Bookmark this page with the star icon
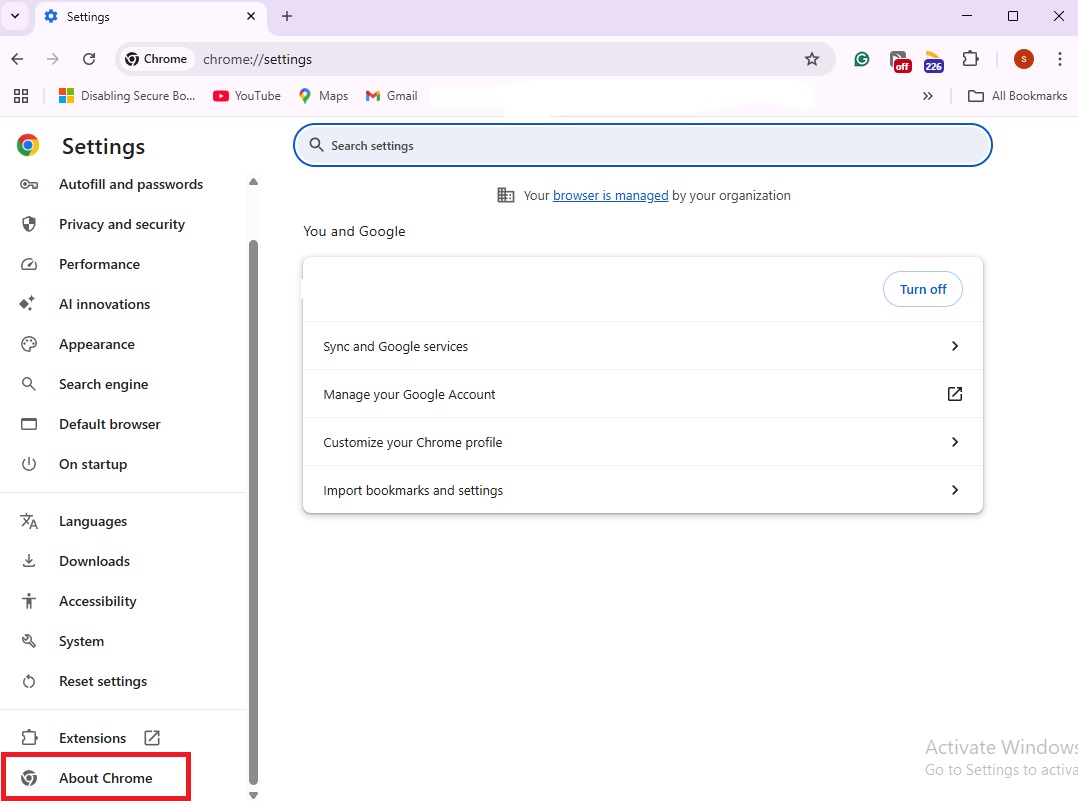Image resolution: width=1078 pixels, height=801 pixels. coord(812,59)
